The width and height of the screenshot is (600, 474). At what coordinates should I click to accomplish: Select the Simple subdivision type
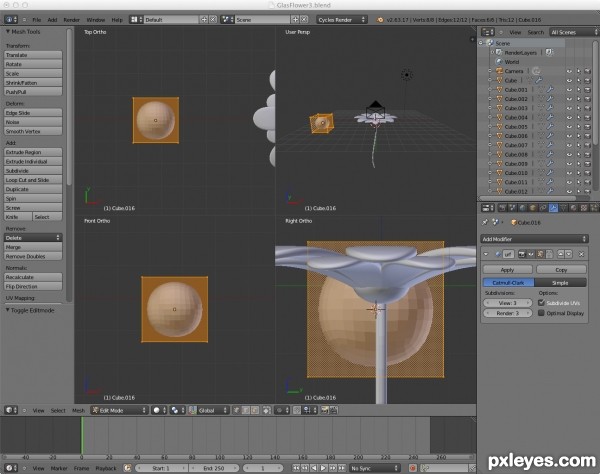tap(560, 283)
